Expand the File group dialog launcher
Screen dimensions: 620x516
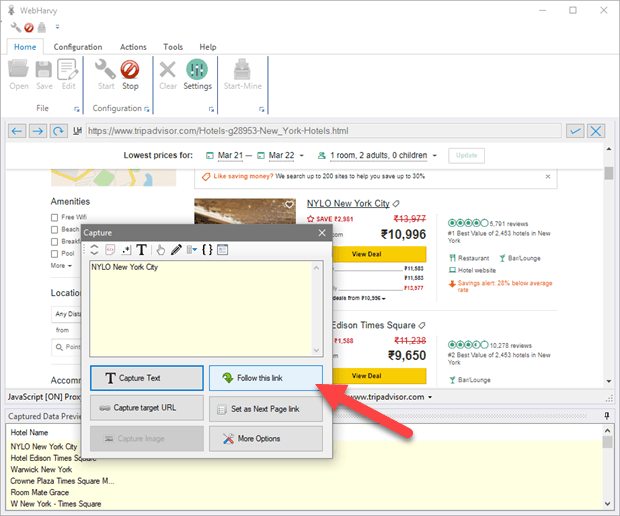click(x=77, y=110)
